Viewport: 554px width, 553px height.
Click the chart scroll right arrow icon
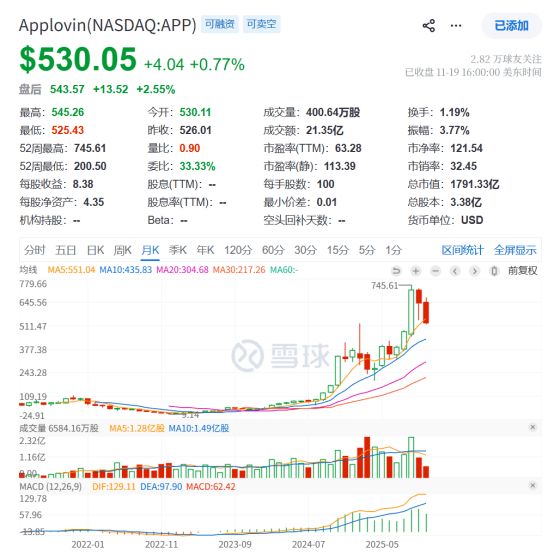(x=475, y=271)
